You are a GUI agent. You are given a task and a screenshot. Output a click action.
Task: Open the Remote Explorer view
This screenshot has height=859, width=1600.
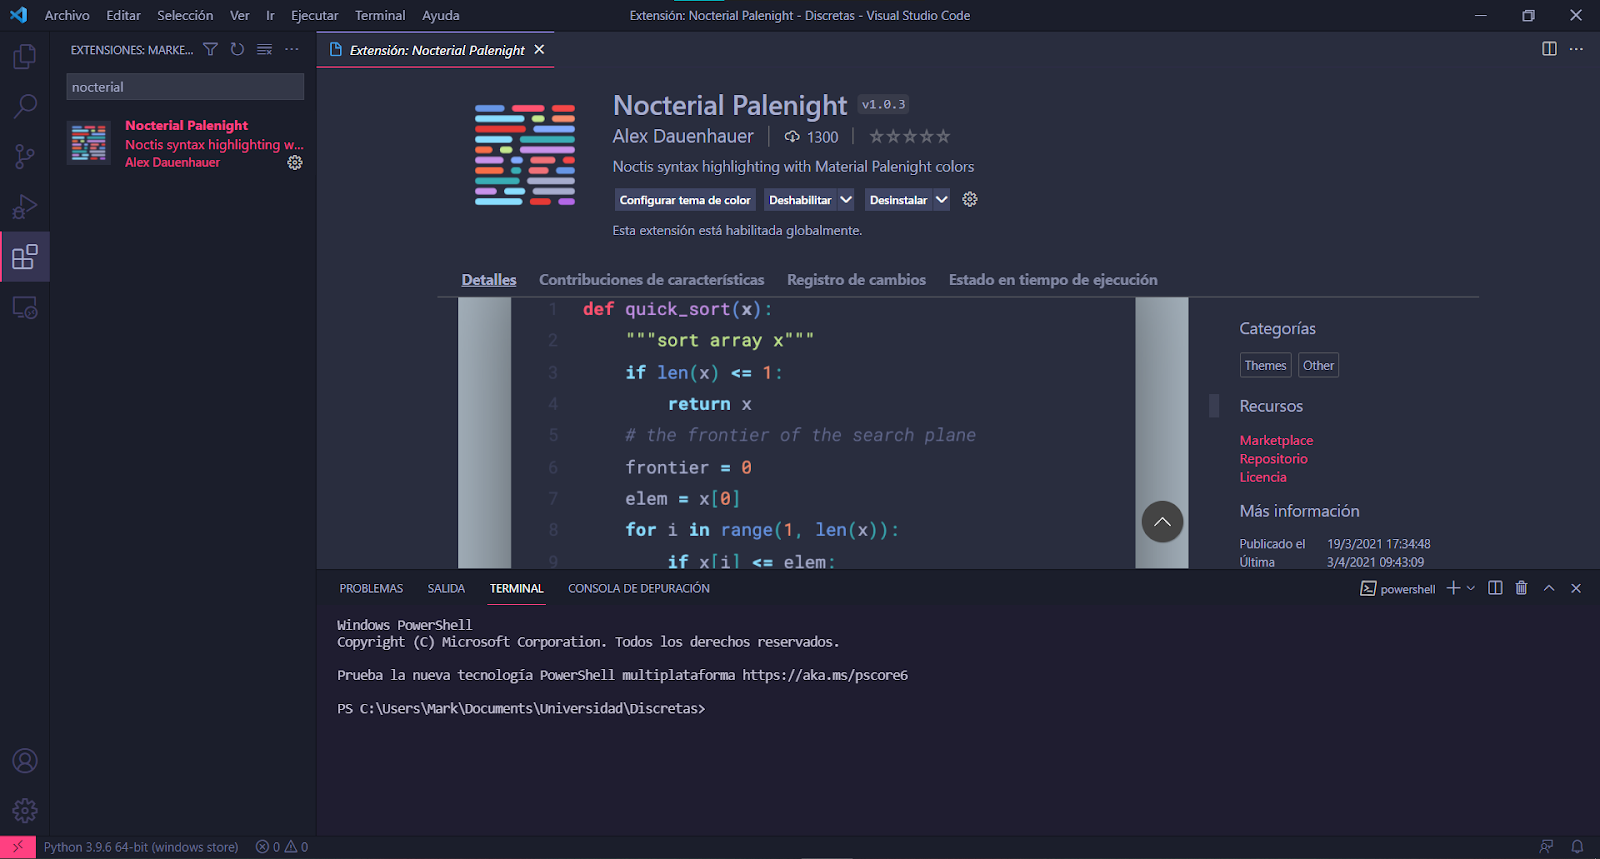tap(25, 307)
